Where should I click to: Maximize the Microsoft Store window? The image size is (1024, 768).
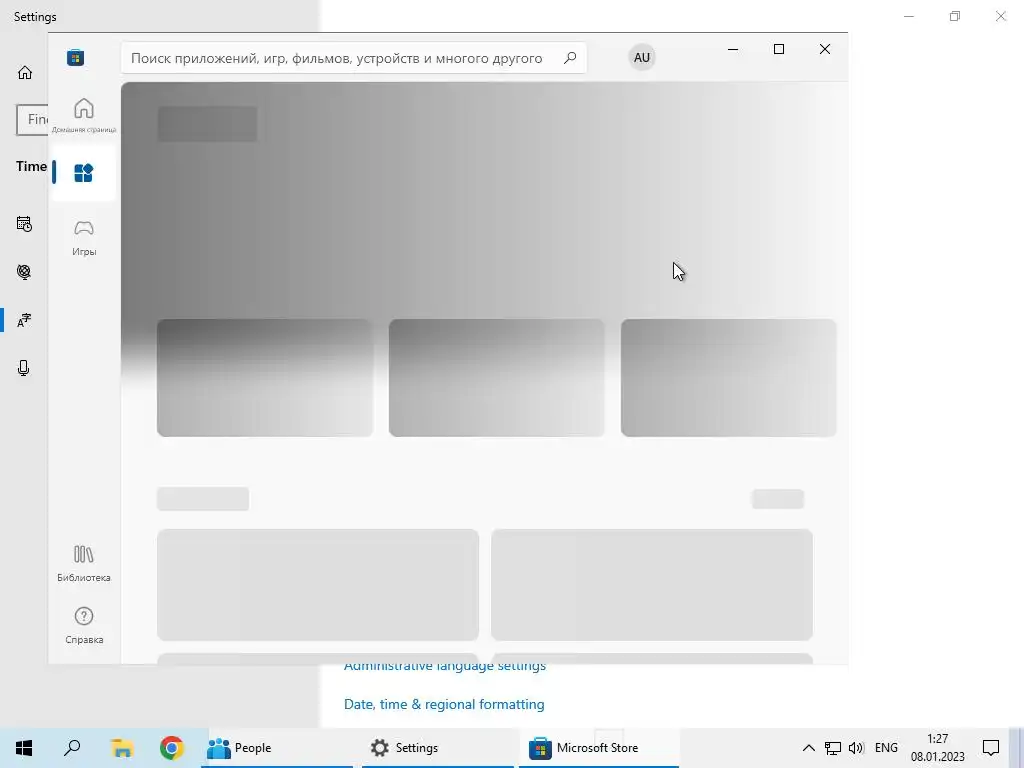778,49
